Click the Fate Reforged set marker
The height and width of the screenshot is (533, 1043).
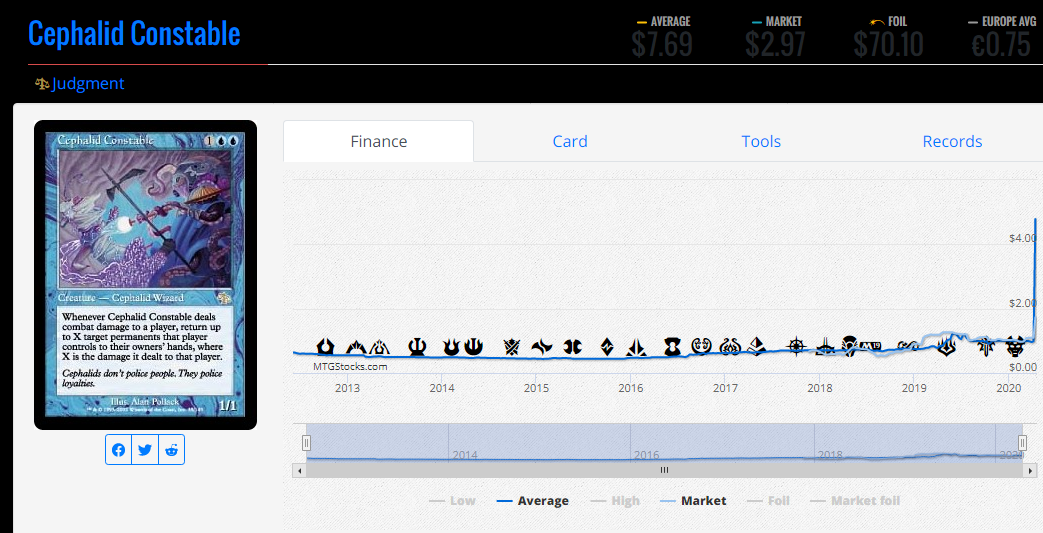542,347
